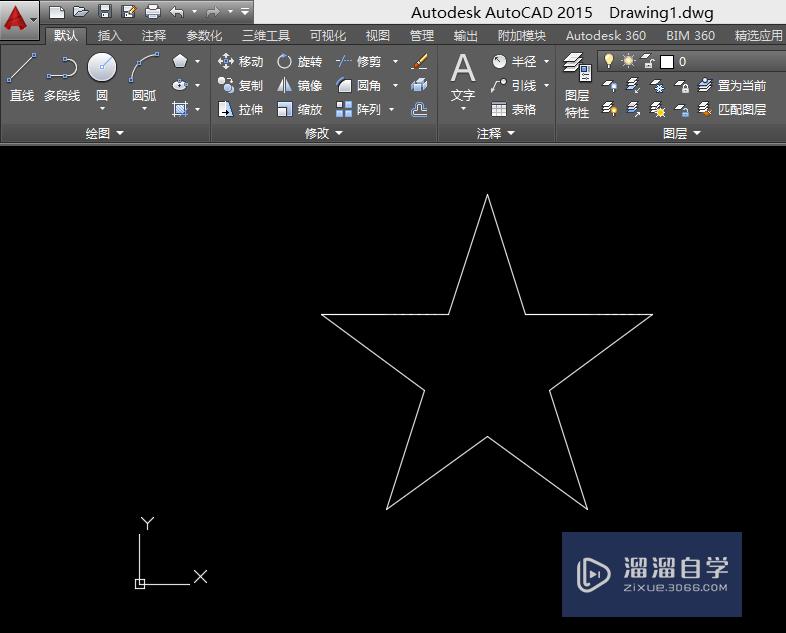This screenshot has height=633, width=786.
Task: Toggle layer 0 freeze sun icon
Action: click(628, 61)
